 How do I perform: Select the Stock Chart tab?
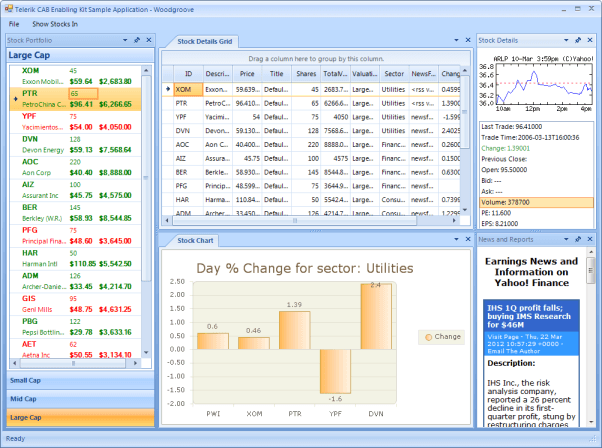tap(195, 241)
